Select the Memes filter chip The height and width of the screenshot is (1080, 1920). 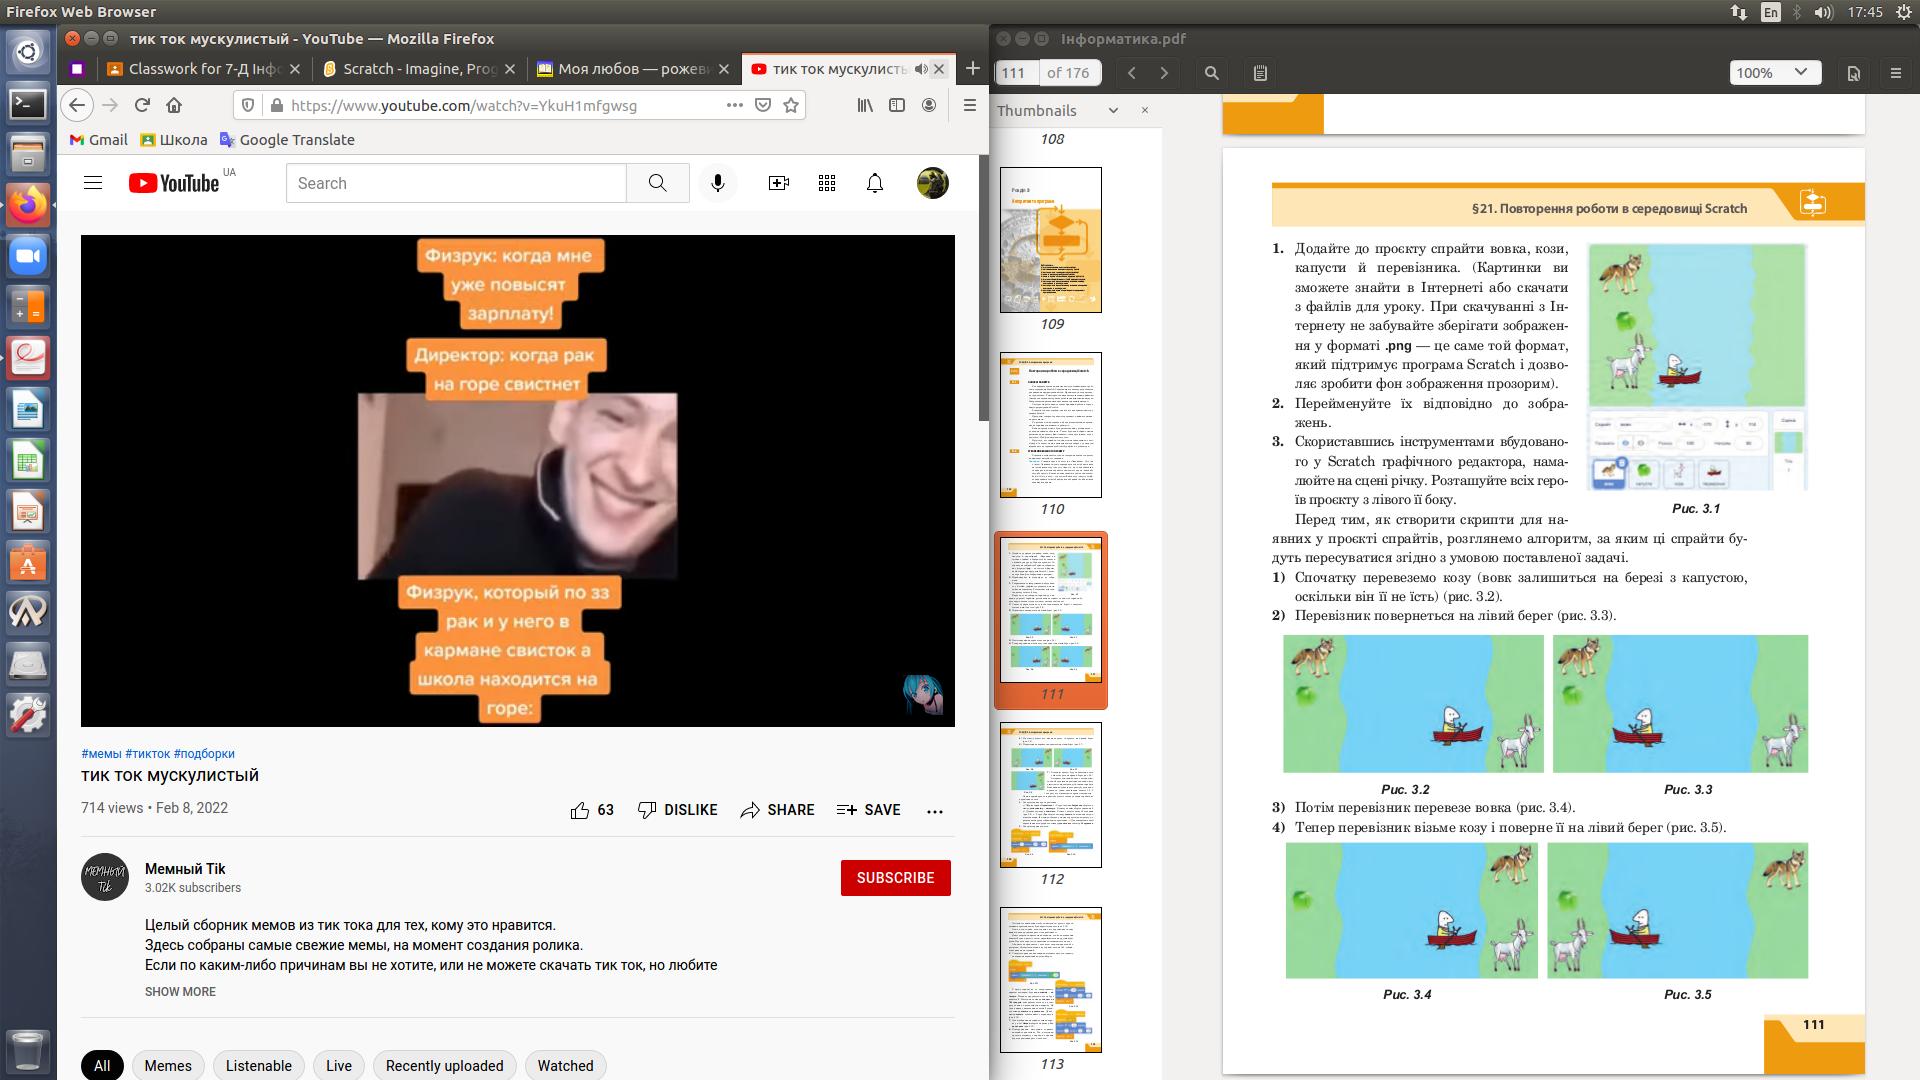point(168,1065)
